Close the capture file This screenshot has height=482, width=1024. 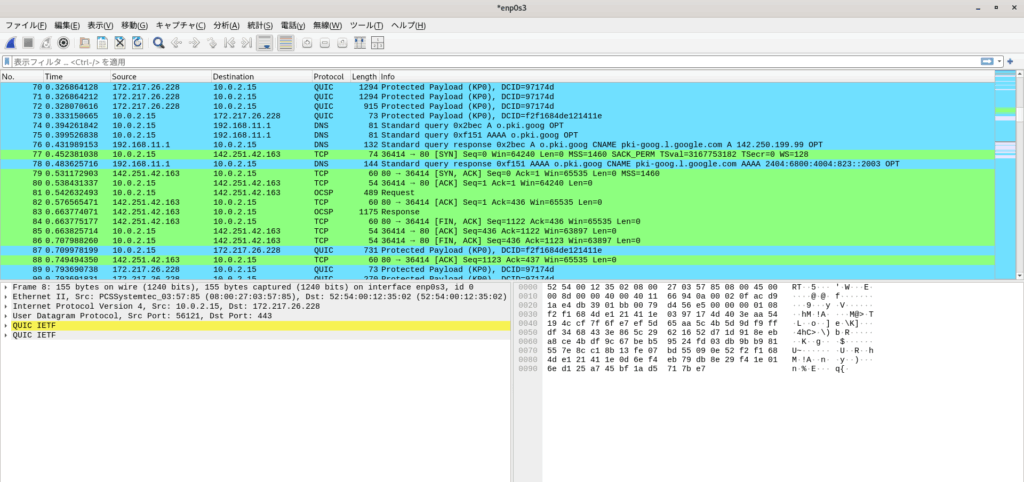point(120,42)
